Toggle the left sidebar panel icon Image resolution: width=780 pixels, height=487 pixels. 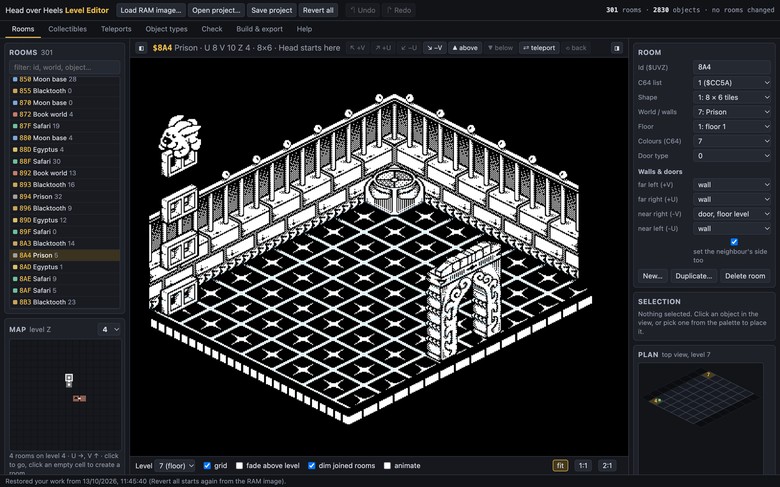(141, 48)
